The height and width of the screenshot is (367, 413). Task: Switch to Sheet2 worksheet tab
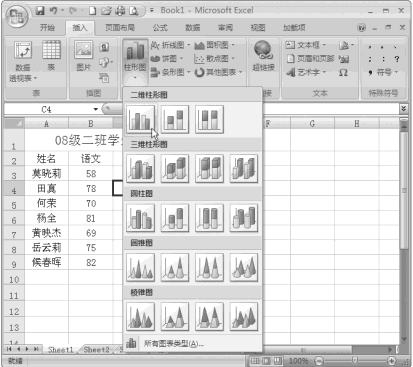96,350
